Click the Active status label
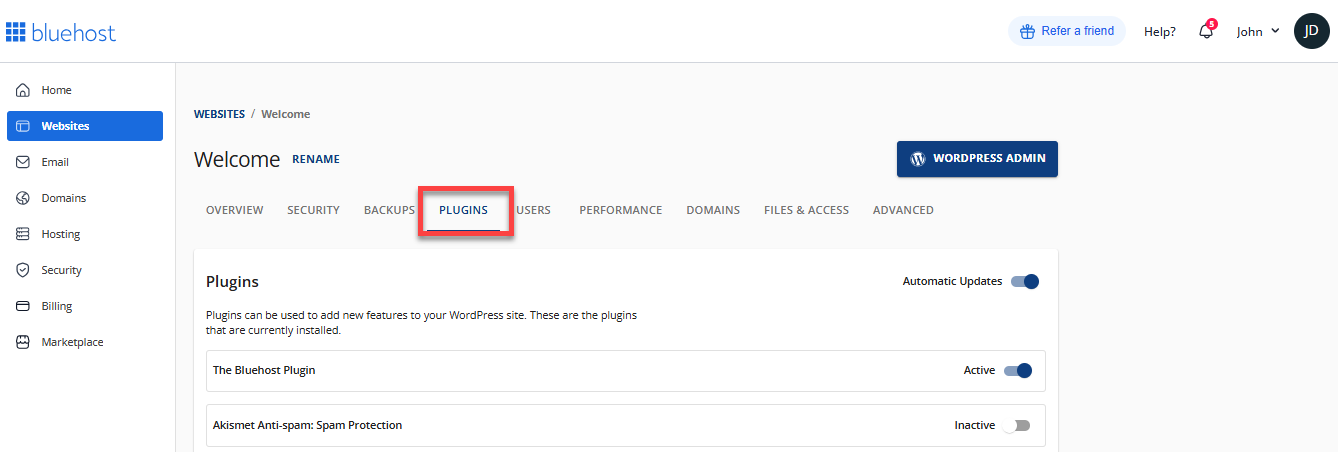This screenshot has height=452, width=1338. (979, 370)
